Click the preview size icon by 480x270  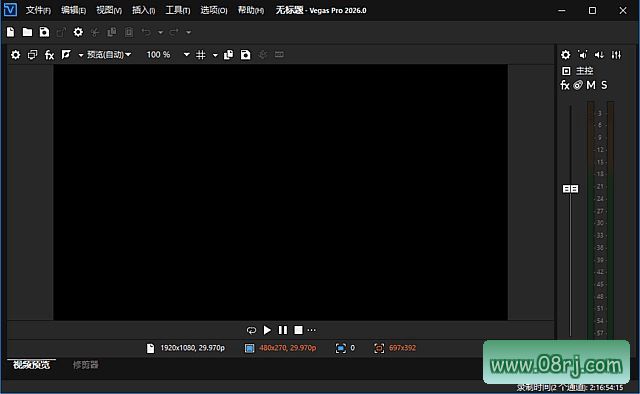coord(249,348)
